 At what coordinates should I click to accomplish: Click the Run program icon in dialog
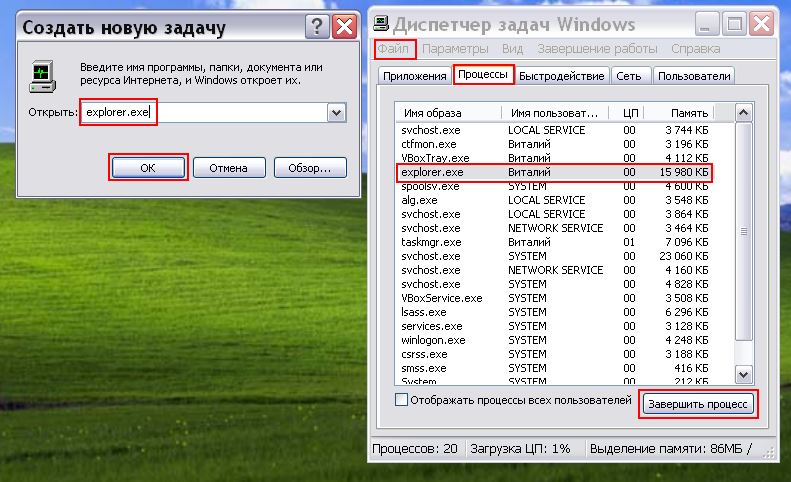(42, 77)
